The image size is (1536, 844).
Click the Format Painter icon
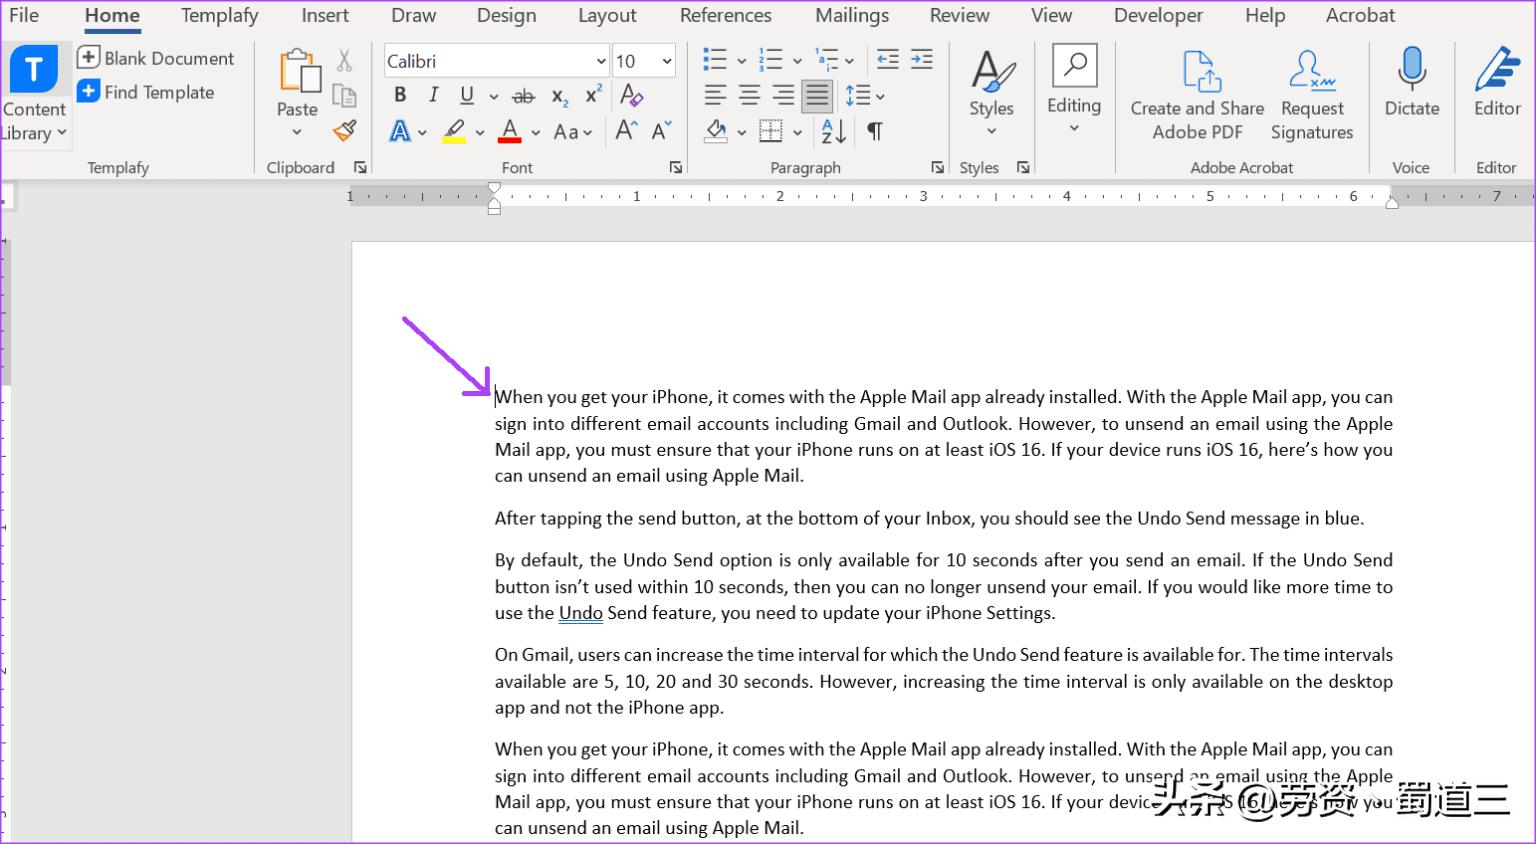tap(344, 131)
